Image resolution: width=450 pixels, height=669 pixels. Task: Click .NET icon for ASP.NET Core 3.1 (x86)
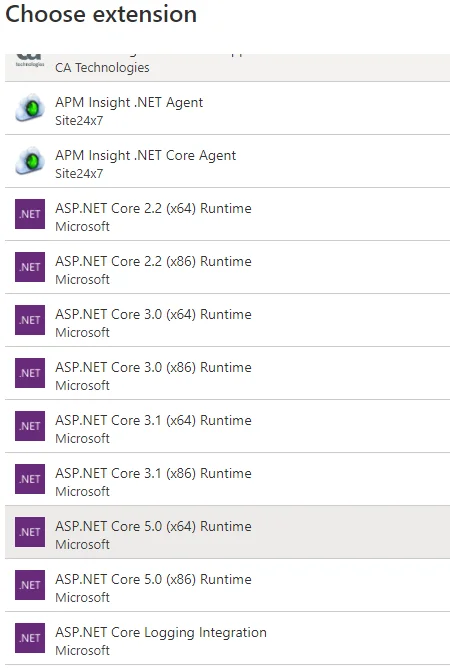pyautogui.click(x=30, y=479)
